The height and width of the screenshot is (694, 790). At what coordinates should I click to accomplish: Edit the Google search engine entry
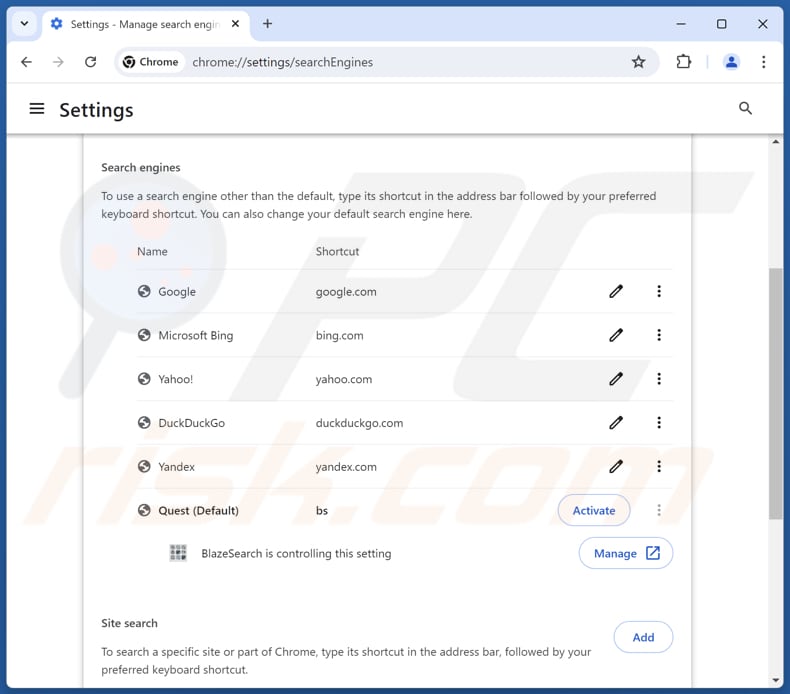click(616, 291)
